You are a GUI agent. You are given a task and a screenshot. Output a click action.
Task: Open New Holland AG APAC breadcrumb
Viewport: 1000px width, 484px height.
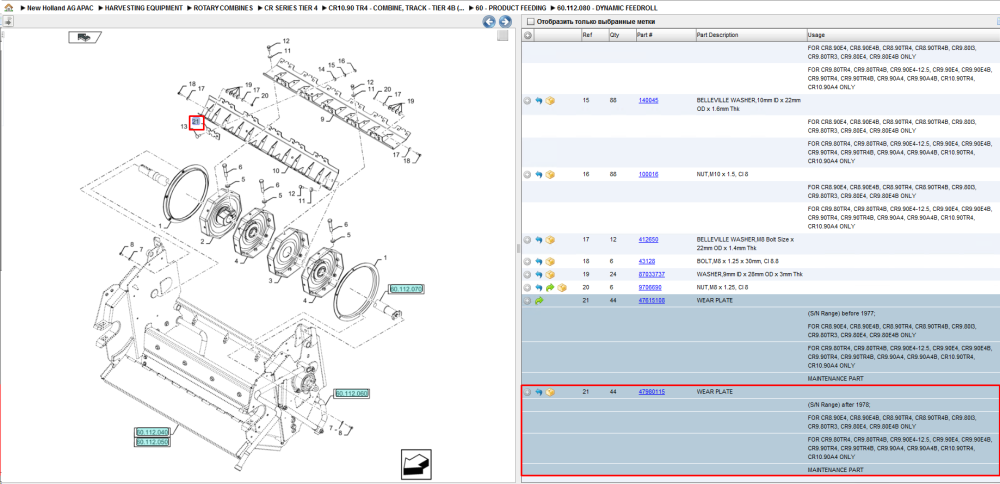(x=61, y=8)
